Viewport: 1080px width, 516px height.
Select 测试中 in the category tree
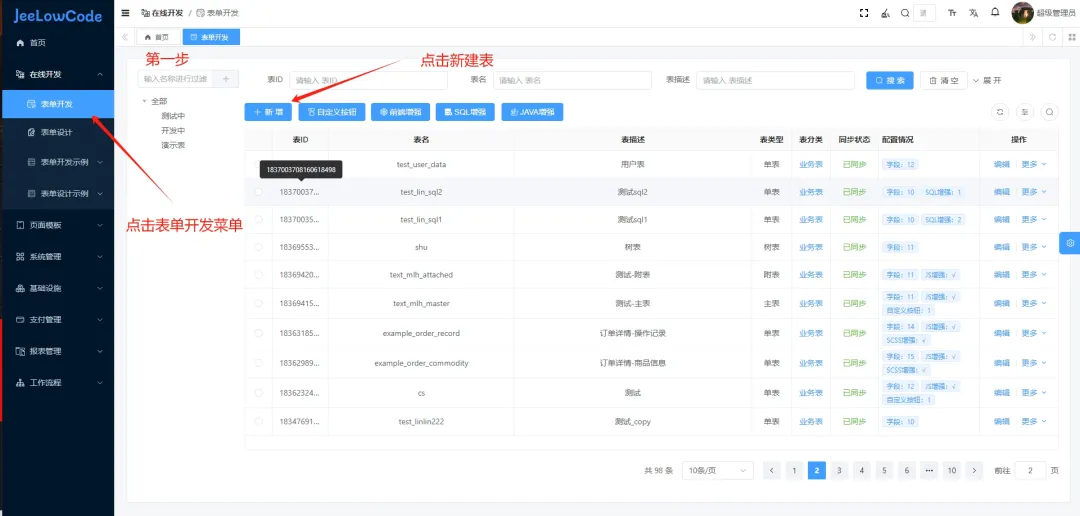coord(173,116)
